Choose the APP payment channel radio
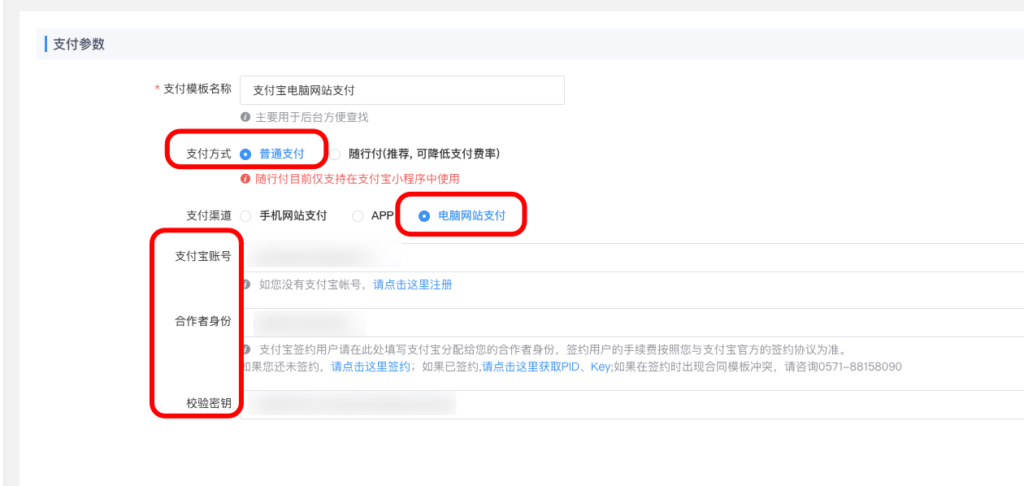This screenshot has width=1024, height=486. (x=357, y=216)
